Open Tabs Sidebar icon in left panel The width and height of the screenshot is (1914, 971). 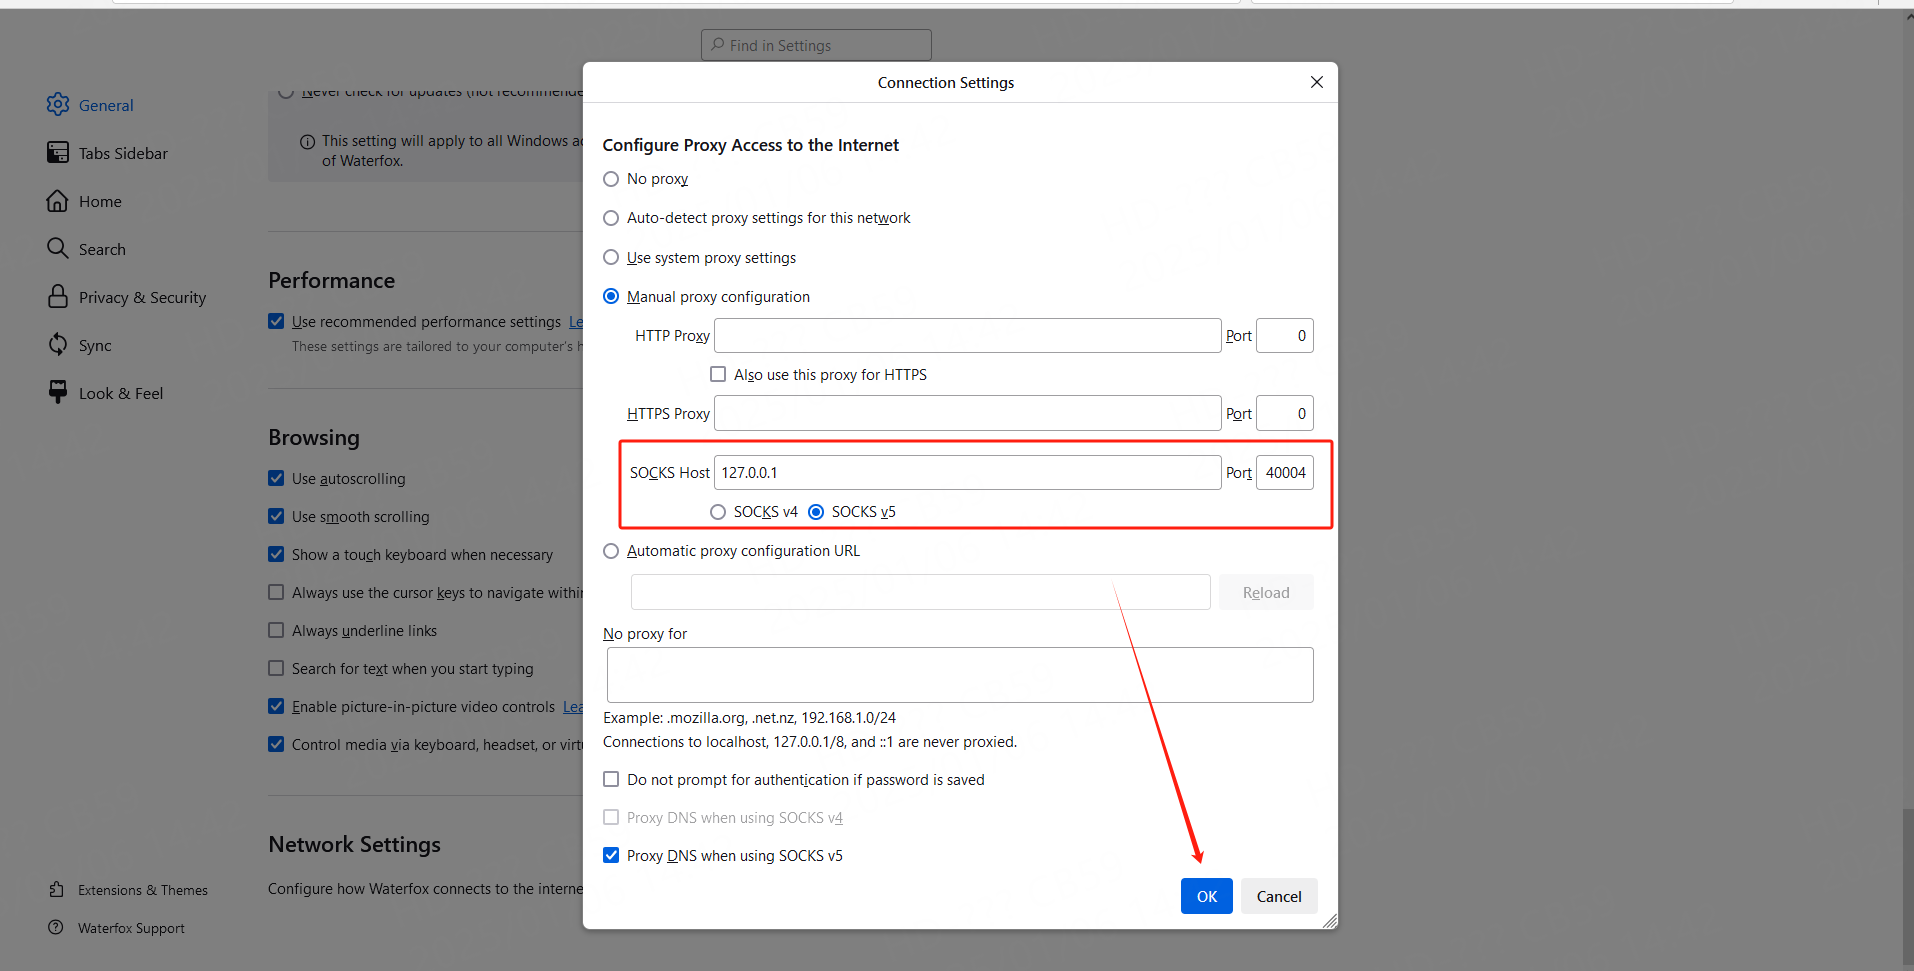click(58, 153)
